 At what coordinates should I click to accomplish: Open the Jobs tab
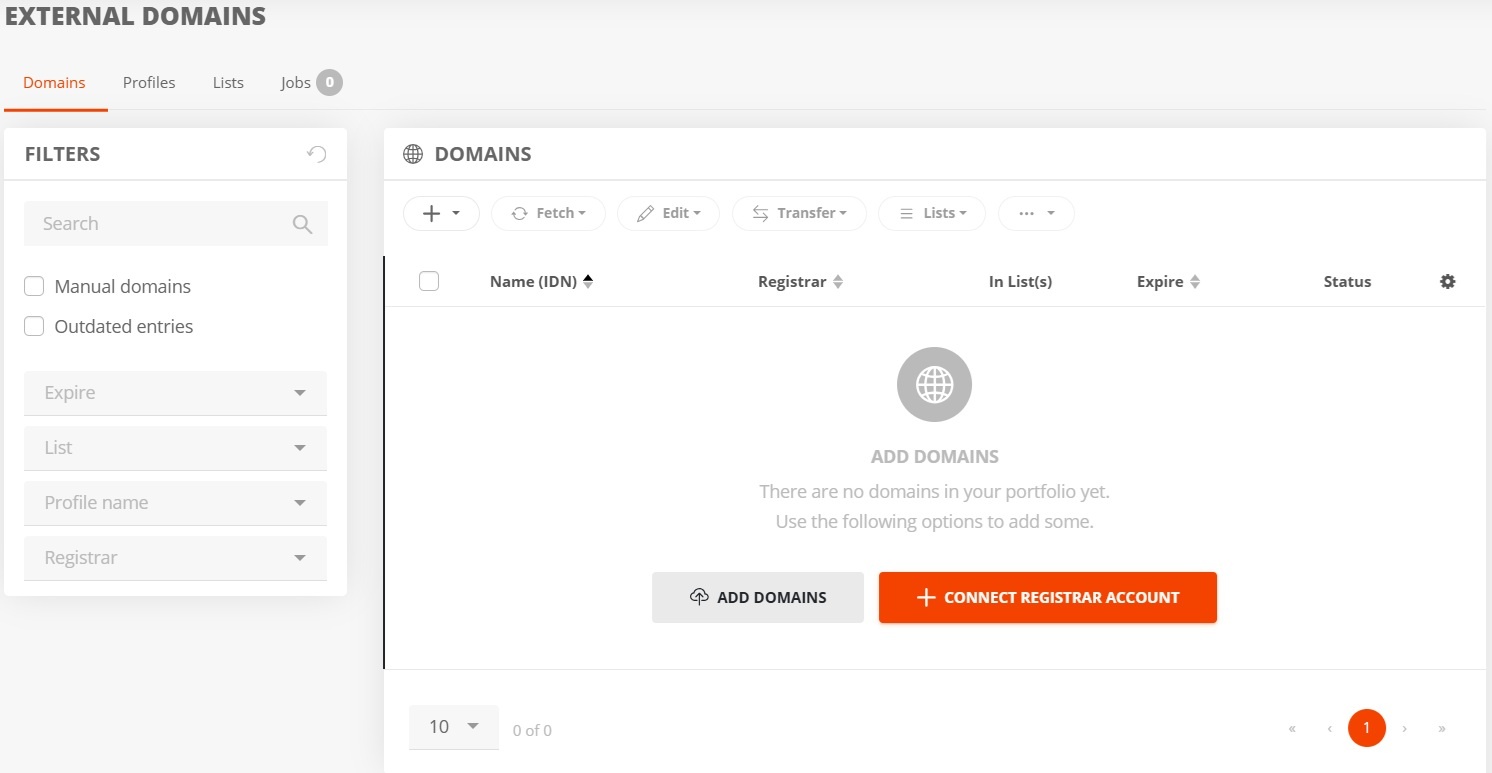tap(311, 83)
